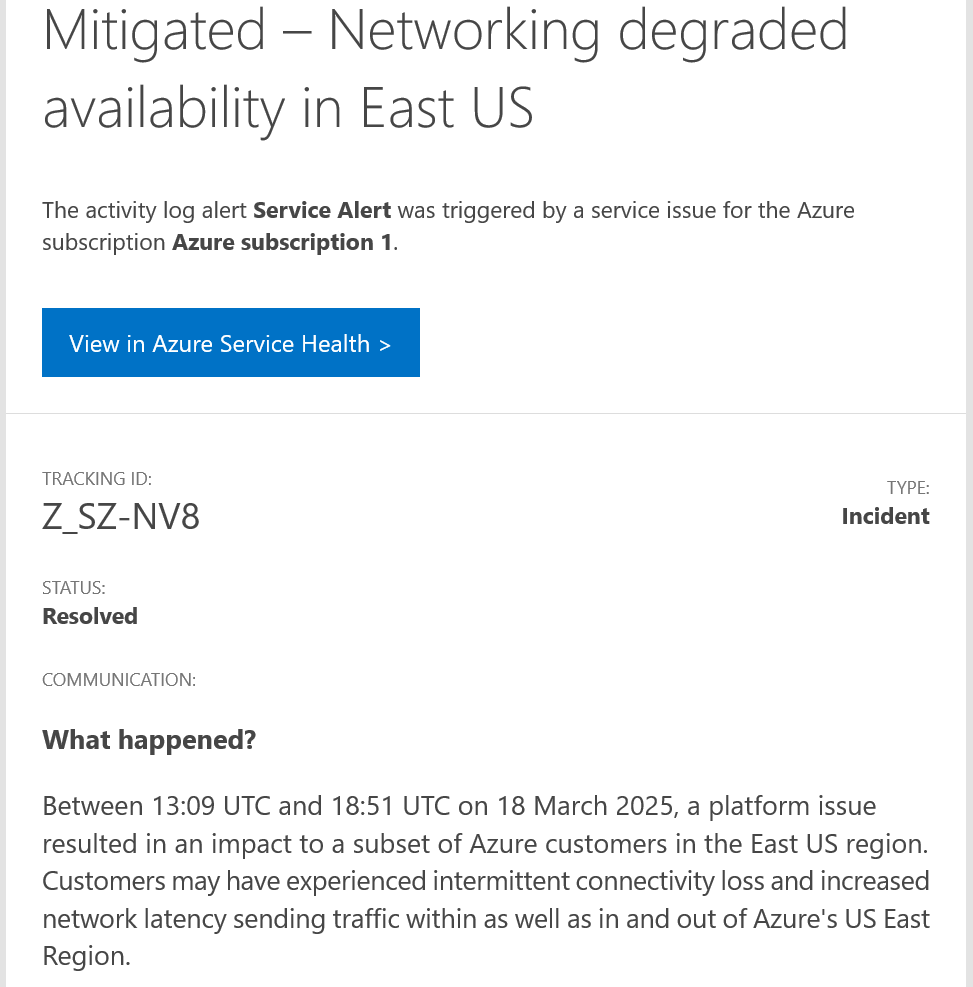This screenshot has width=973, height=987.
Task: Click the bold Azure subscription 1 text
Action: [282, 242]
